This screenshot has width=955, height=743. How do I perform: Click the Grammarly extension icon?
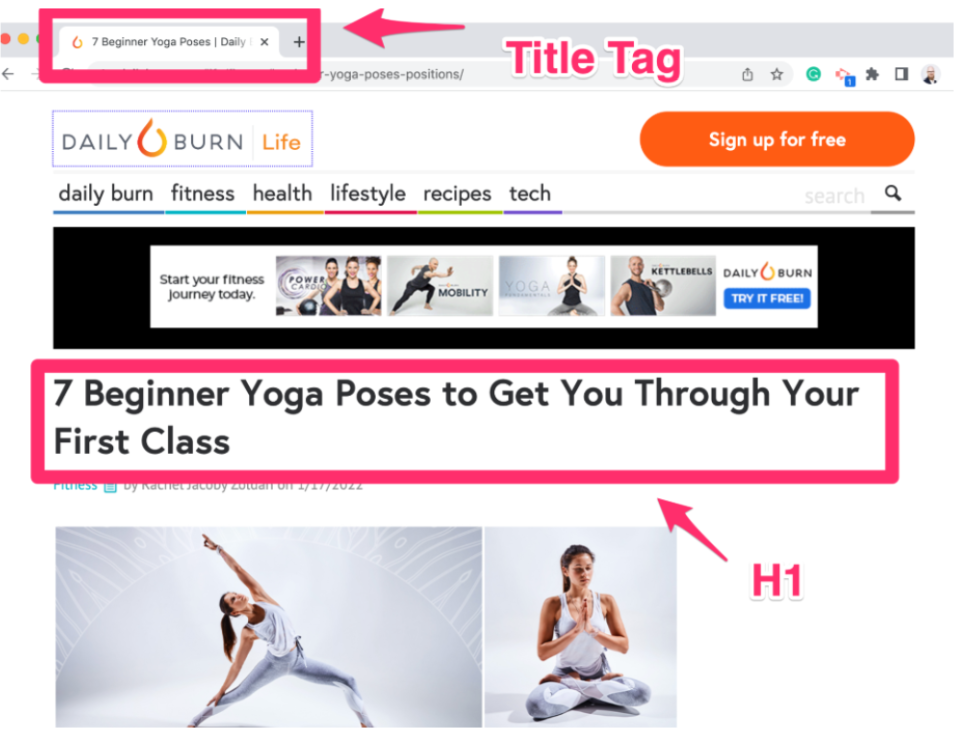(x=813, y=74)
